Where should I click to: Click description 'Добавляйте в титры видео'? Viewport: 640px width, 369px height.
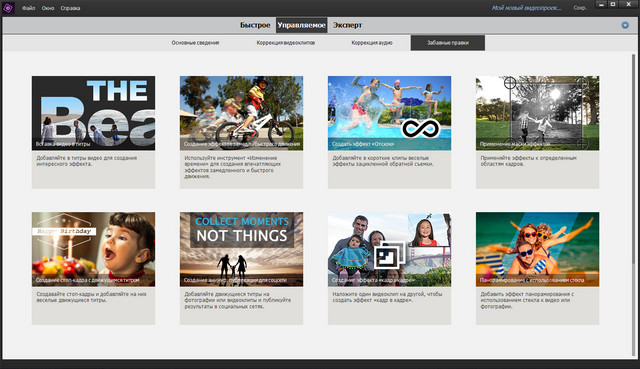(87, 161)
